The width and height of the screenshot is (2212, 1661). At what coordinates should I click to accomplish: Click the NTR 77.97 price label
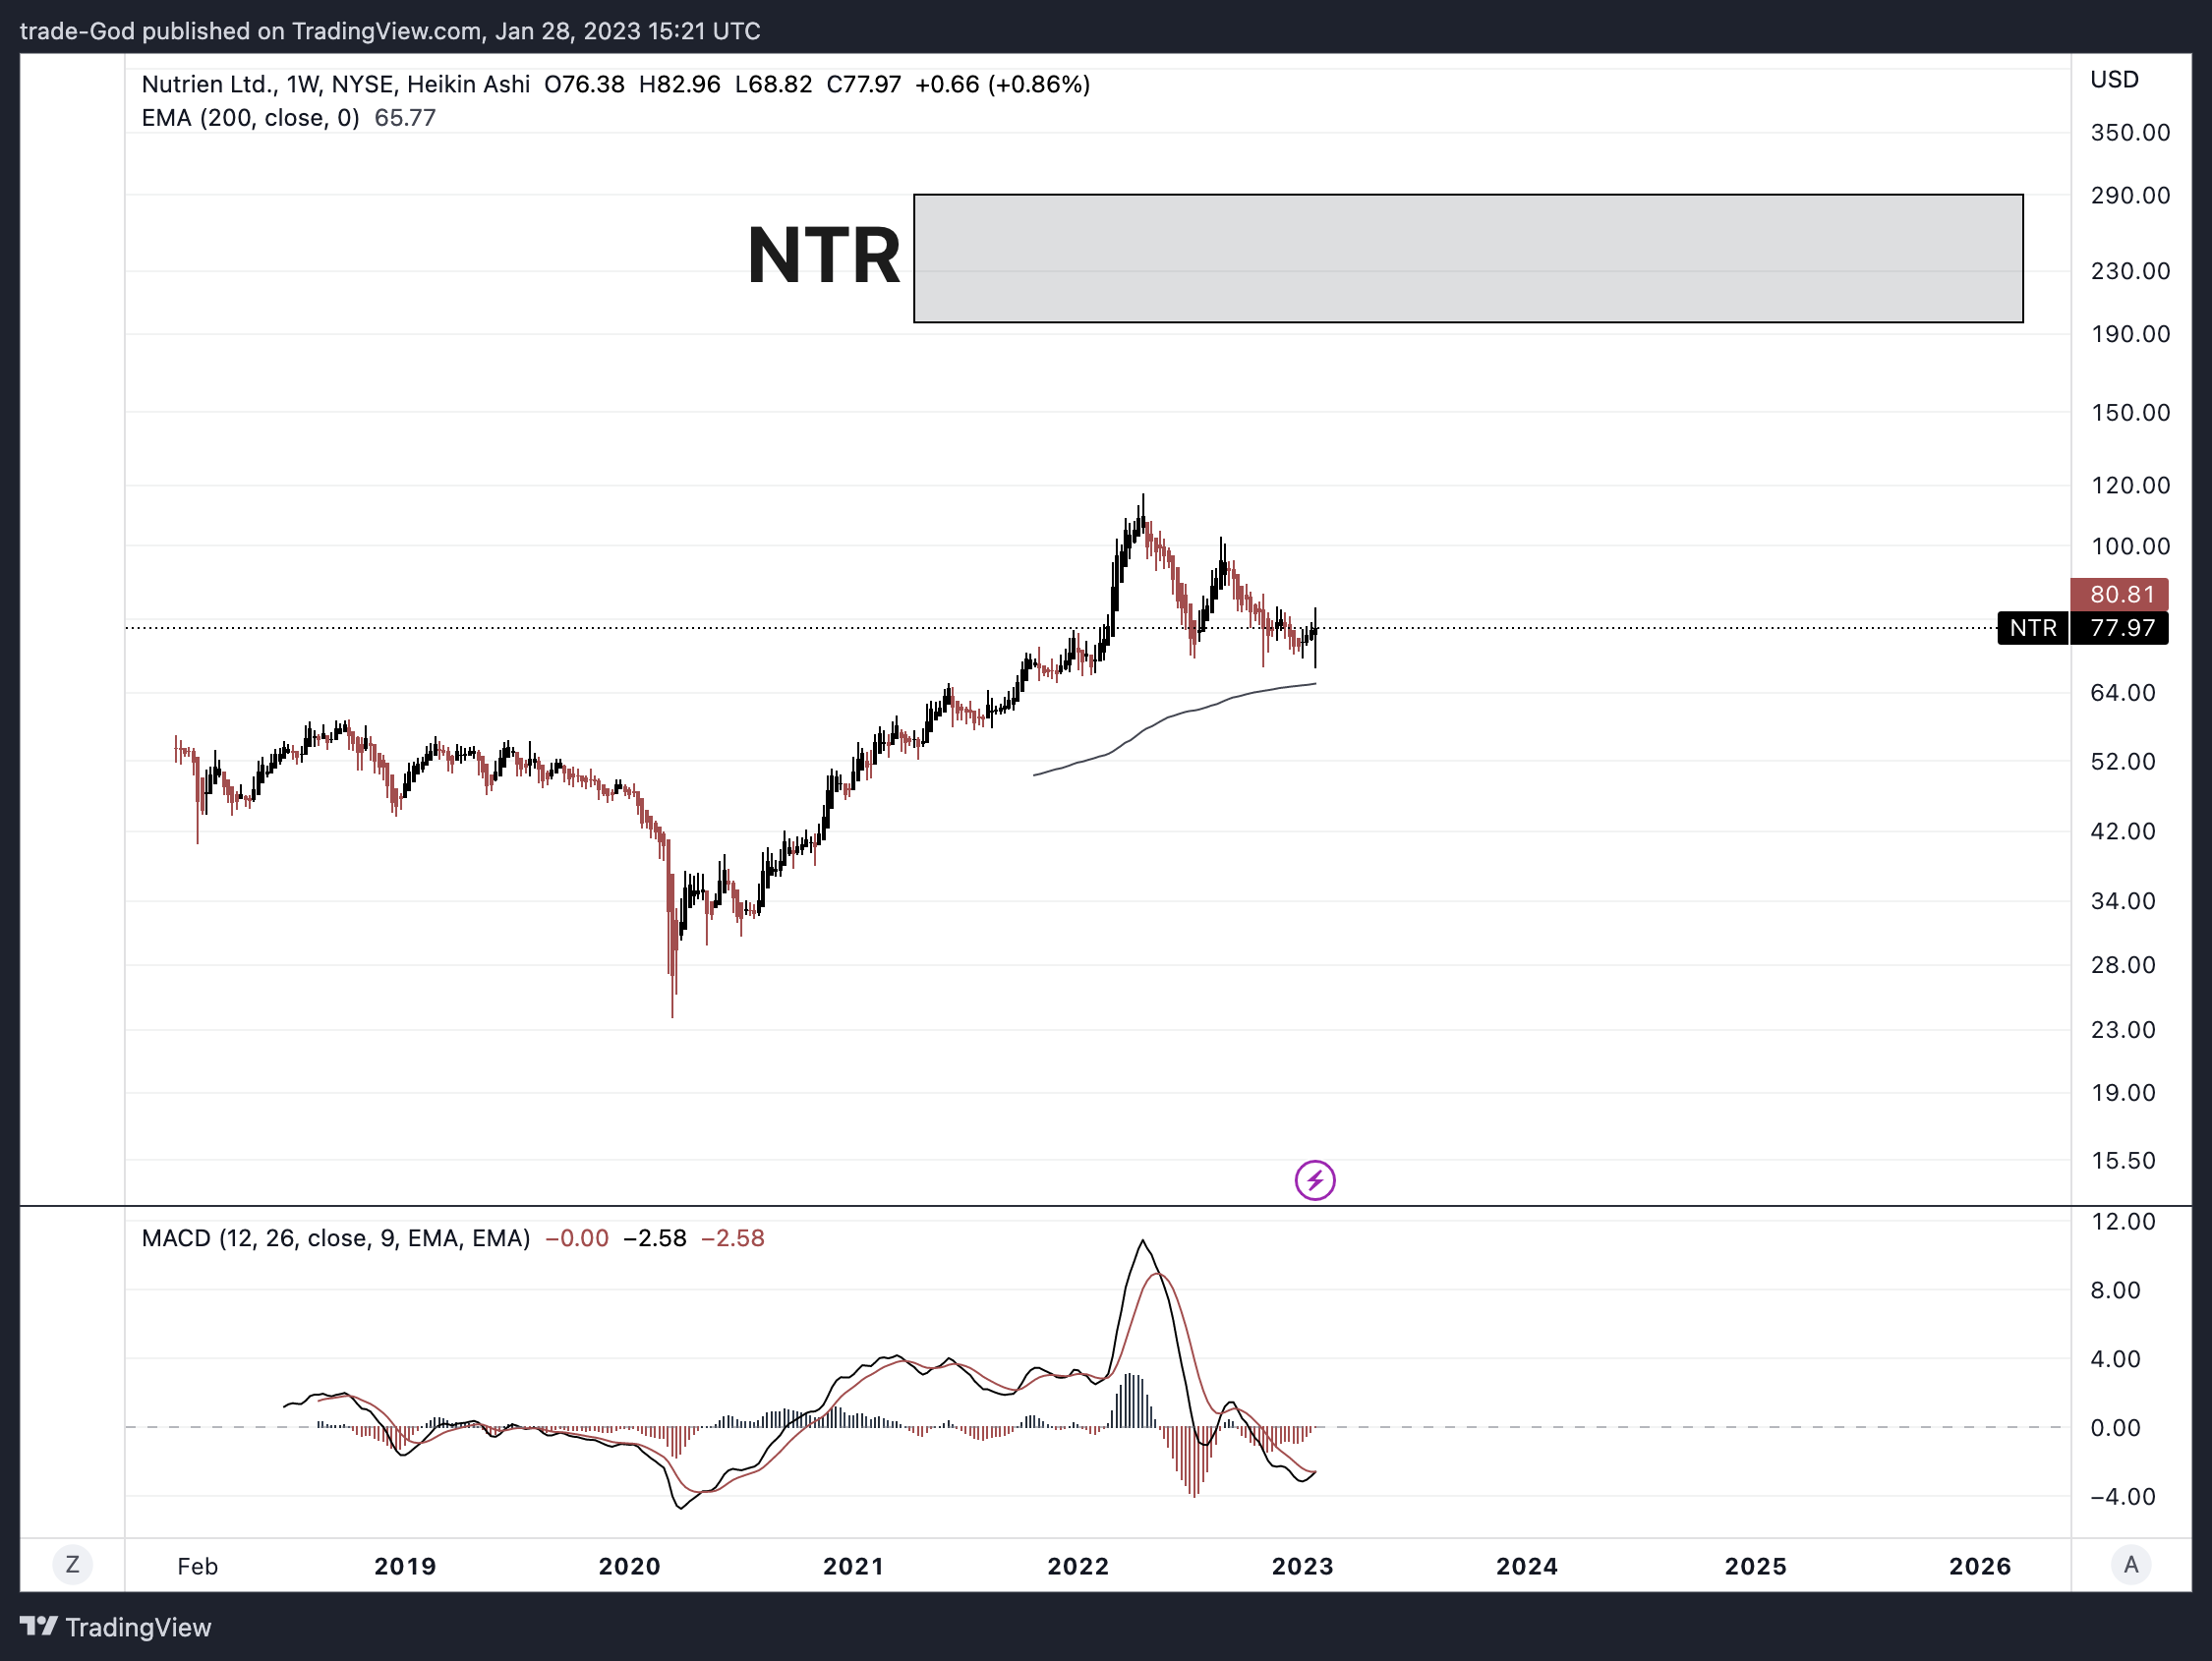[2083, 628]
